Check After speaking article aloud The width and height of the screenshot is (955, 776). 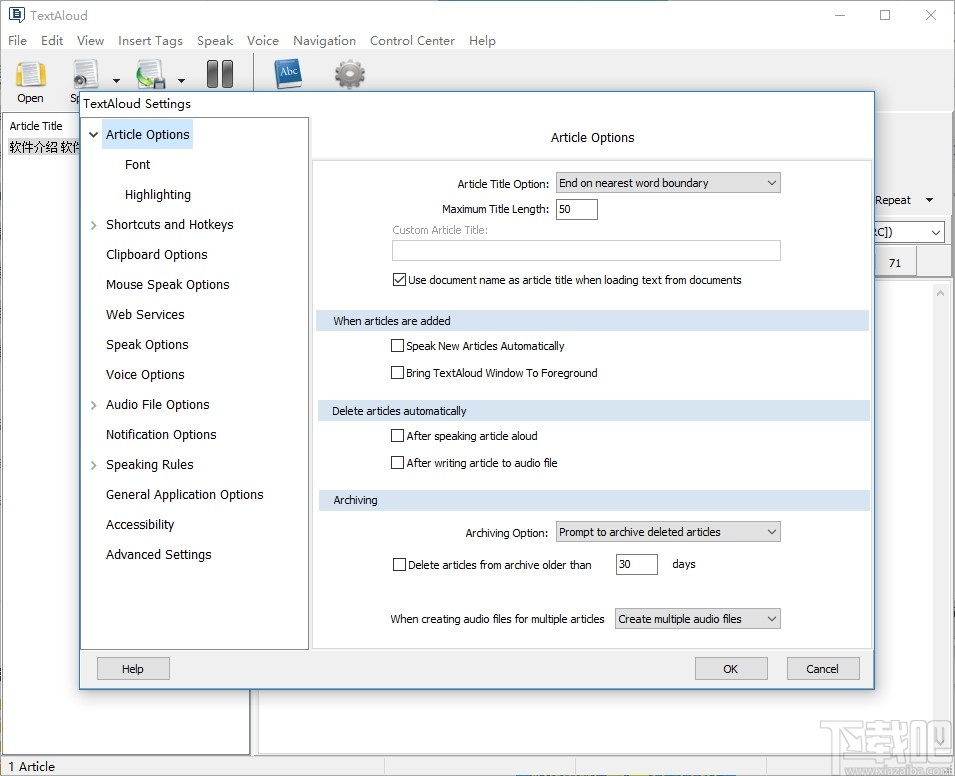397,436
